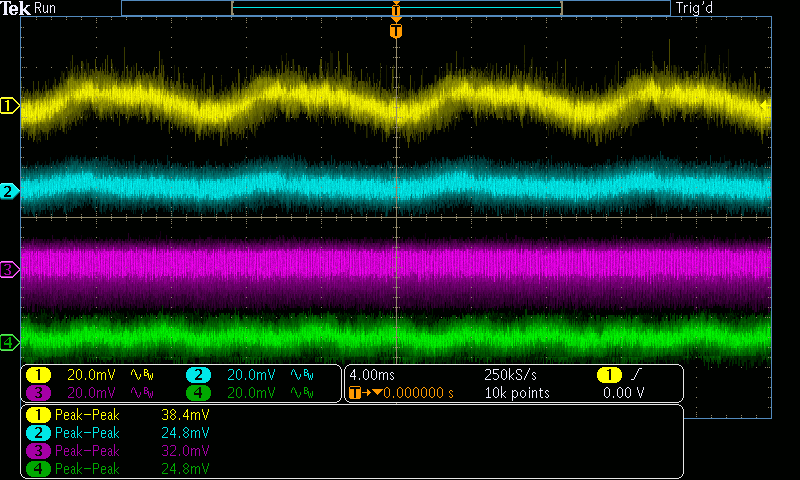Click the 0.00 V trigger level readout
800x480 pixels.
(623, 393)
